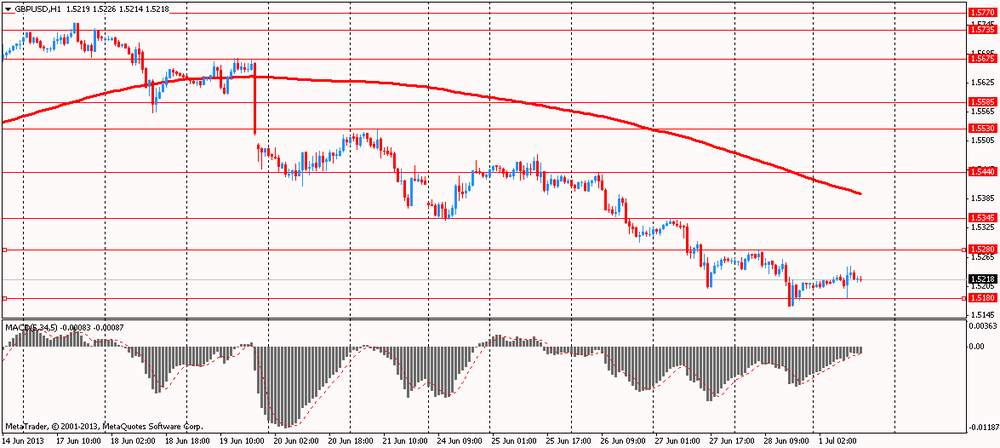This screenshot has height=448, width=1000.
Task: Click the 25 Jun 17:00 time axis label
Action: point(568,440)
